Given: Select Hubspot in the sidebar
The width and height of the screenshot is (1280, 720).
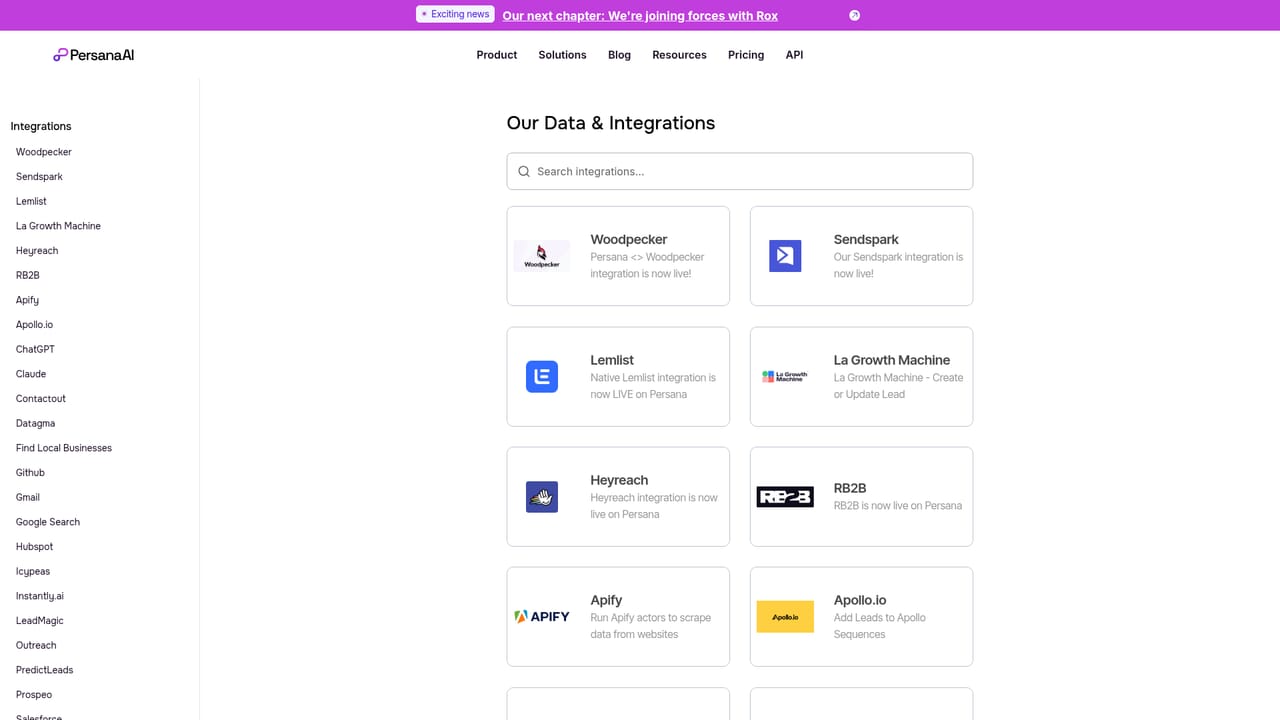Looking at the screenshot, I should point(34,547).
